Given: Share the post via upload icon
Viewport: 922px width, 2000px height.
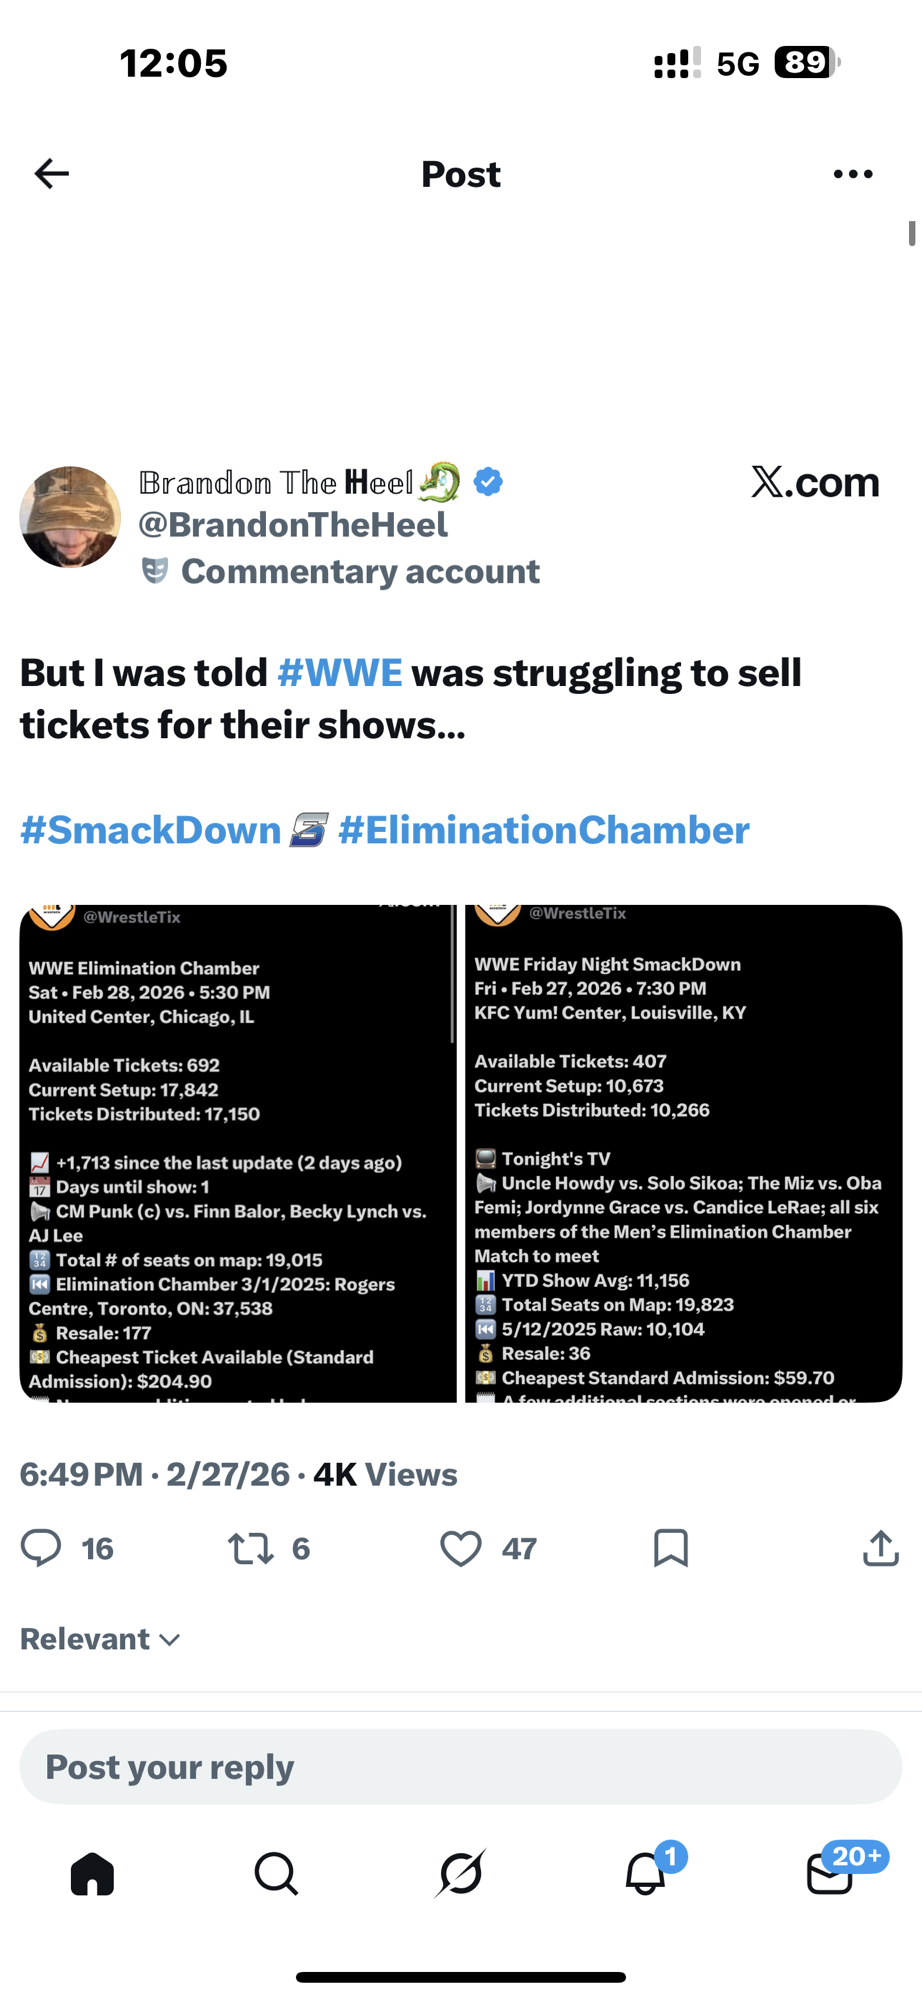Looking at the screenshot, I should (880, 1548).
